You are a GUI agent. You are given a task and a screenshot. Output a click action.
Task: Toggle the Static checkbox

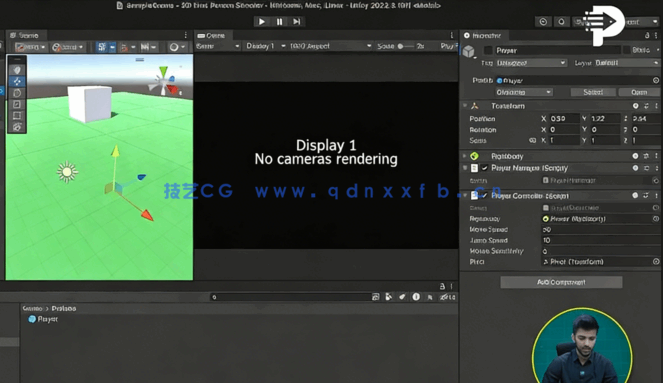(627, 50)
